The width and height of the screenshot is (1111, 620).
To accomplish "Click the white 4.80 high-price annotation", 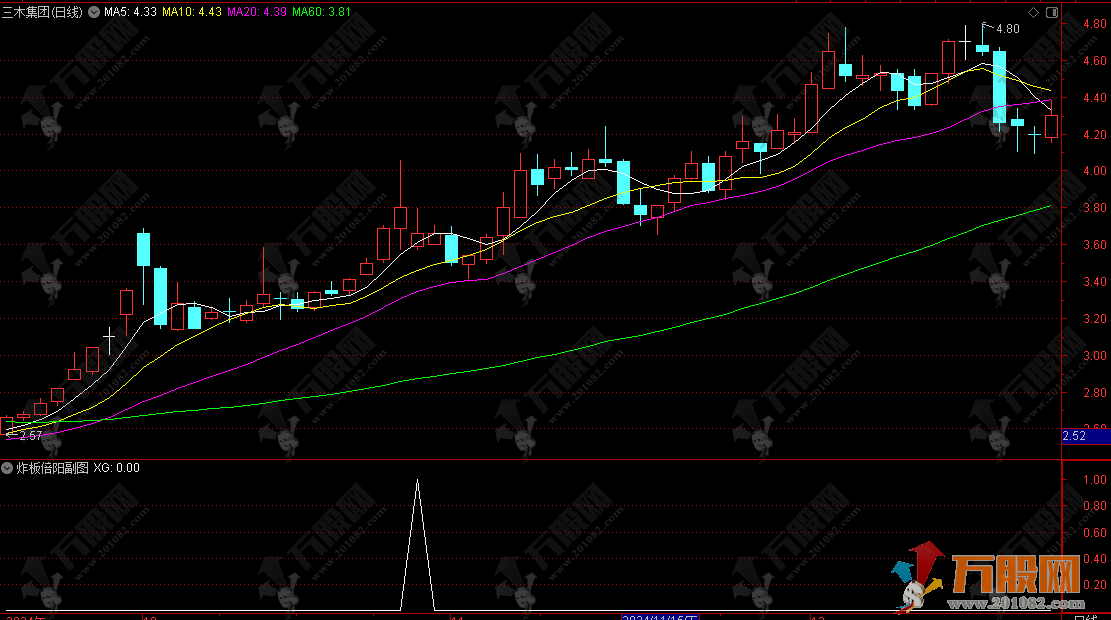I will click(x=1008, y=29).
